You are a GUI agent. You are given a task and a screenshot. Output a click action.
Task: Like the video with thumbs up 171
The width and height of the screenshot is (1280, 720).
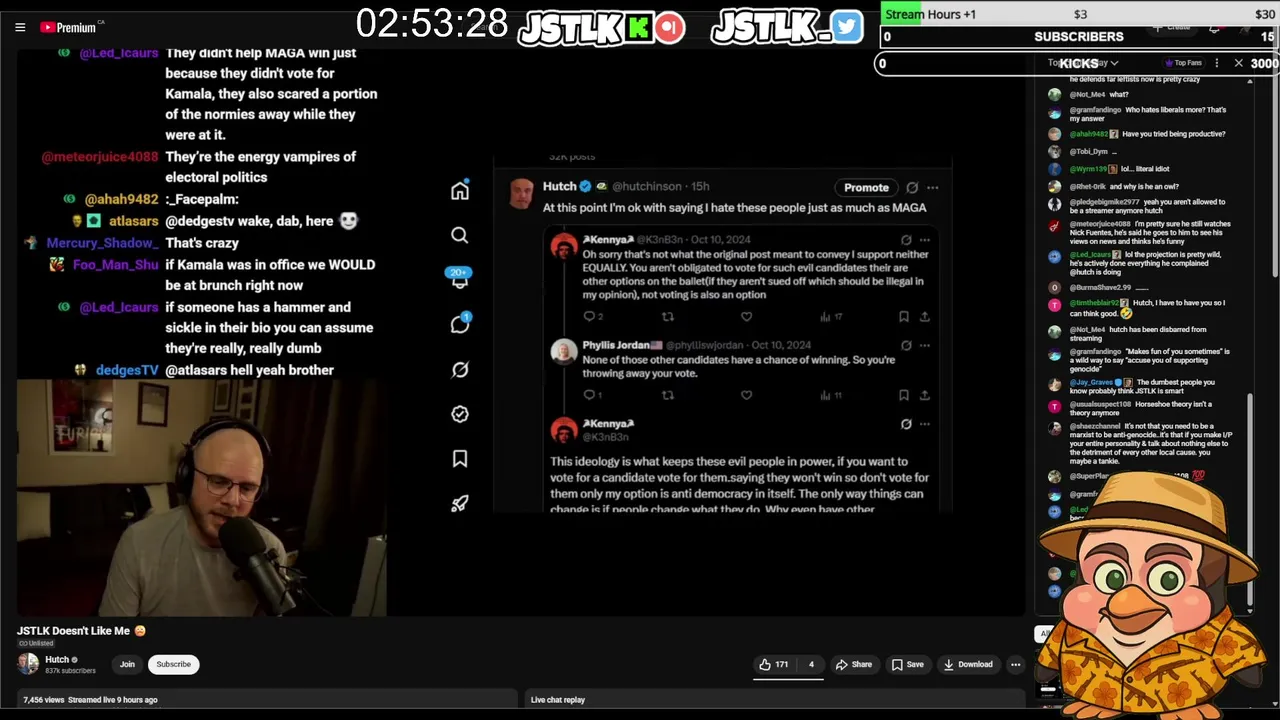773,664
